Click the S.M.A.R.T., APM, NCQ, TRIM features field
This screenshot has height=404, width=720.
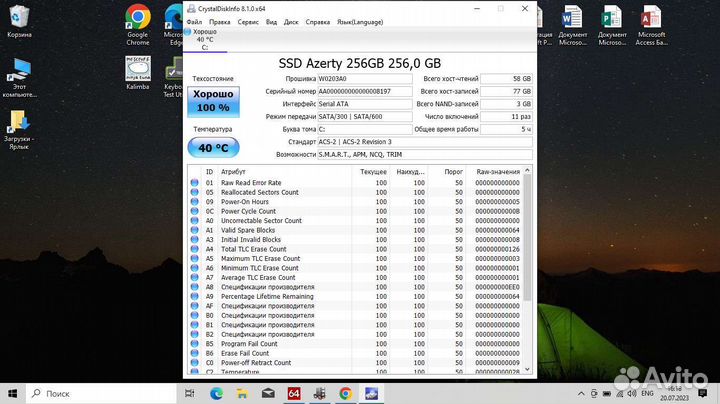click(425, 155)
